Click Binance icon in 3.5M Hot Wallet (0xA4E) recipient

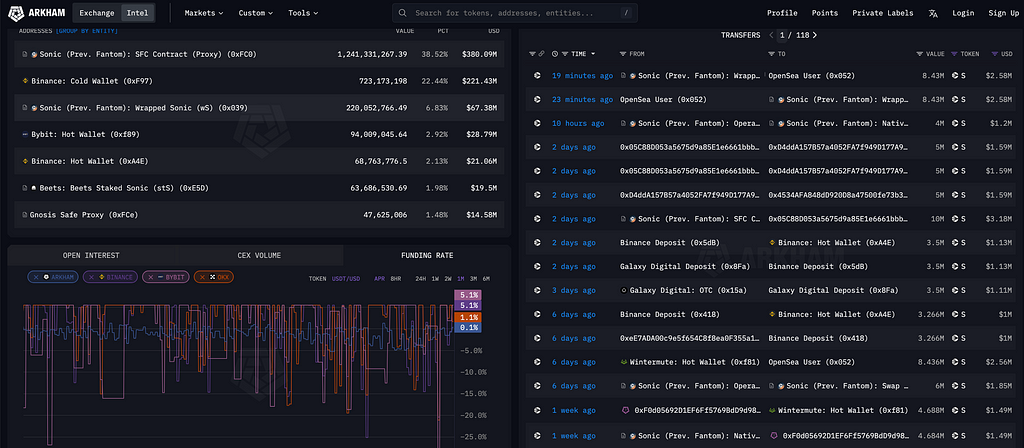click(x=773, y=242)
